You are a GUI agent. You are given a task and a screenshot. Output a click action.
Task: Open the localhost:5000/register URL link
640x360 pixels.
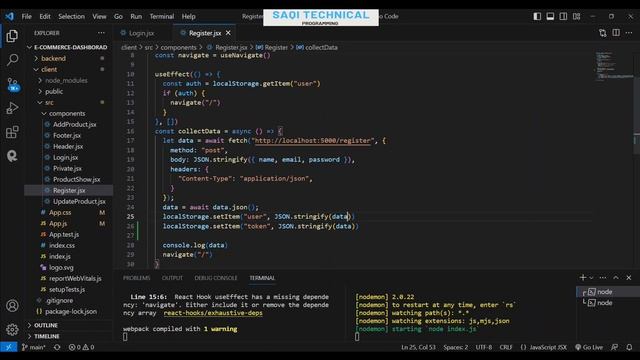313,141
